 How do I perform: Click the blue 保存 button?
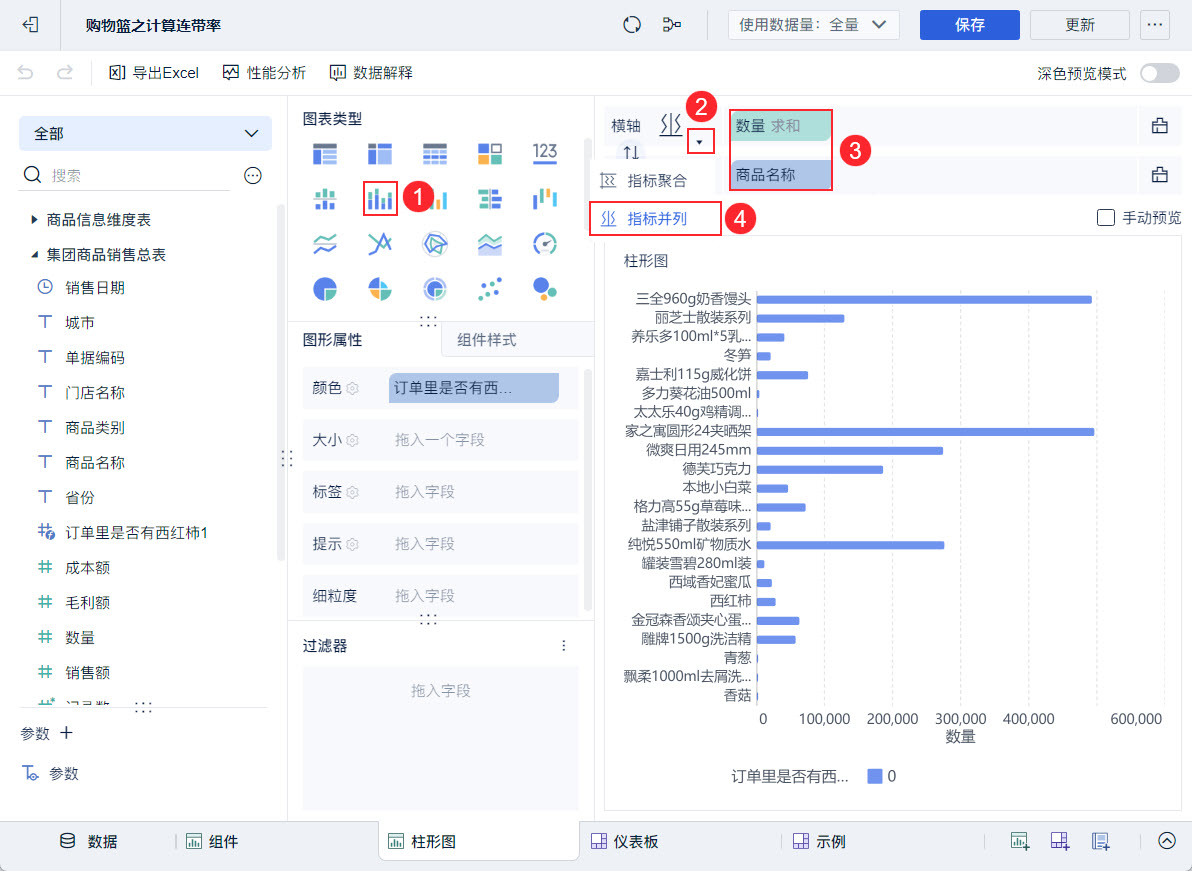pos(969,25)
